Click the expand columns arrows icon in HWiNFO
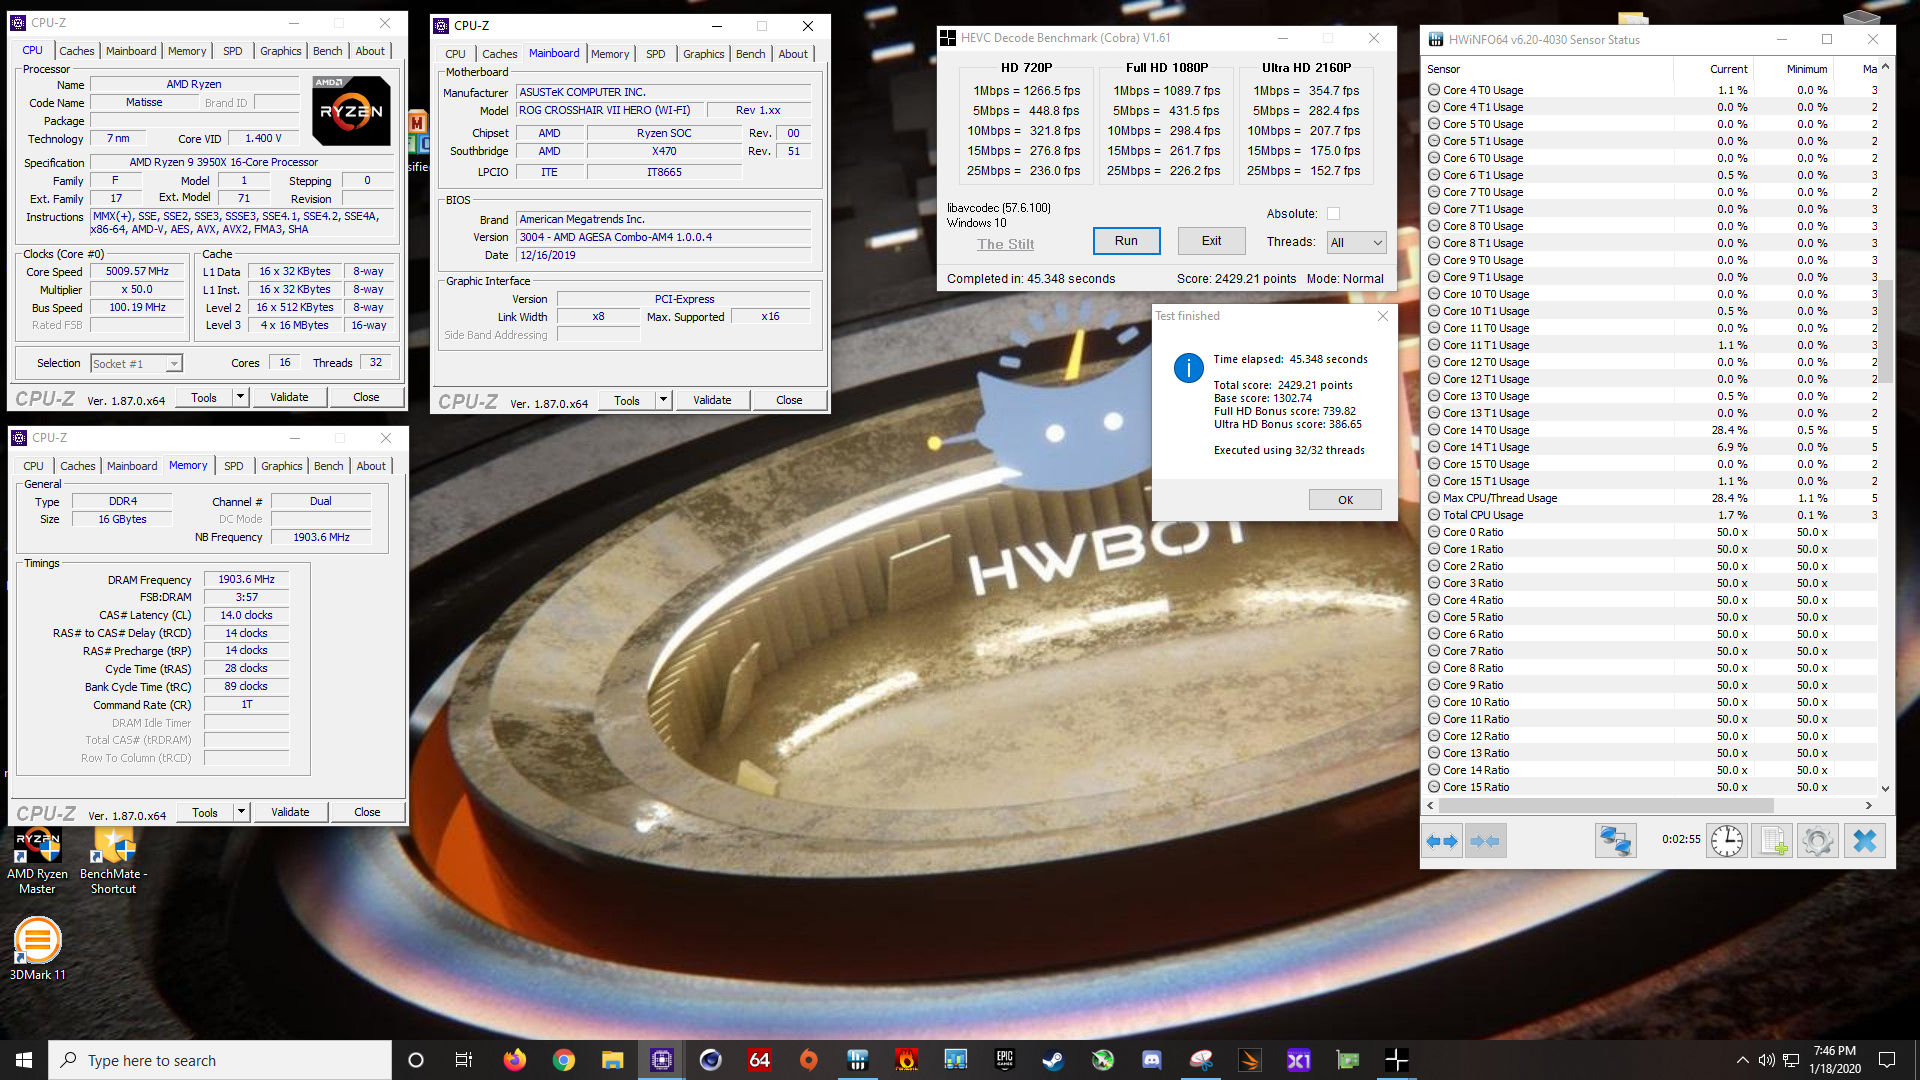 click(x=1441, y=841)
